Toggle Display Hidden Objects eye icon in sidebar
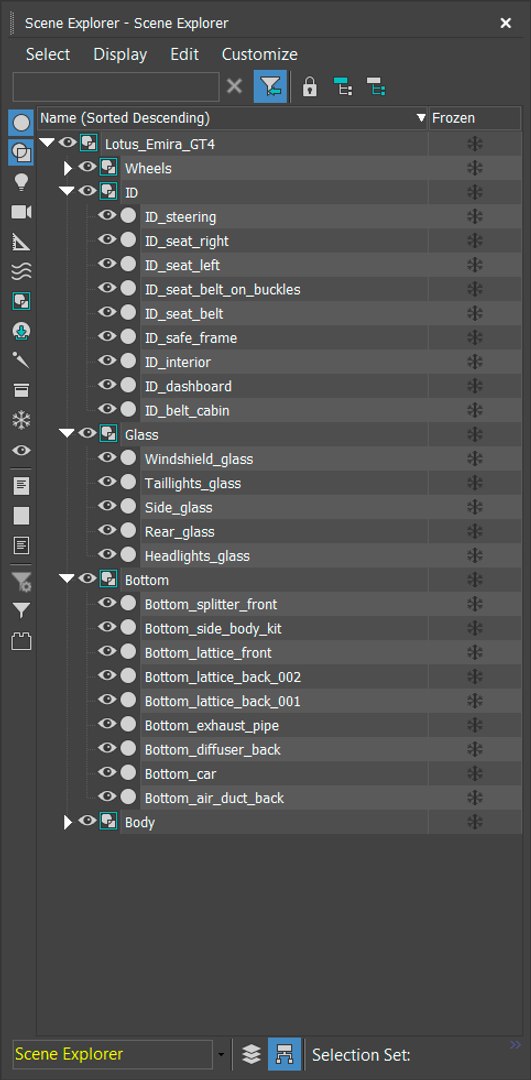The width and height of the screenshot is (531, 1080). tap(21, 450)
